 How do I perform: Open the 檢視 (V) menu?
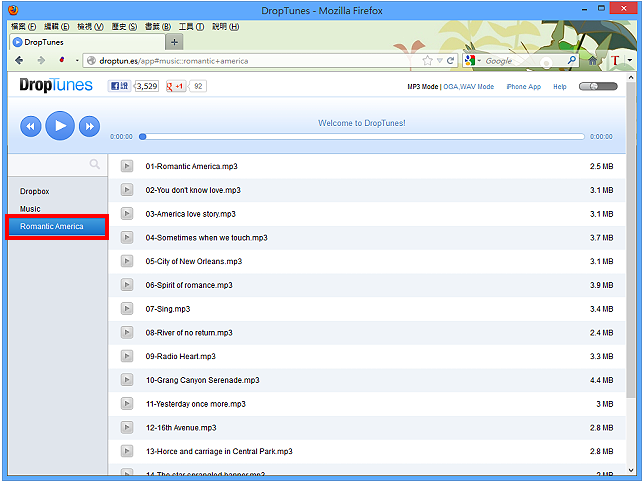pyautogui.click(x=90, y=27)
